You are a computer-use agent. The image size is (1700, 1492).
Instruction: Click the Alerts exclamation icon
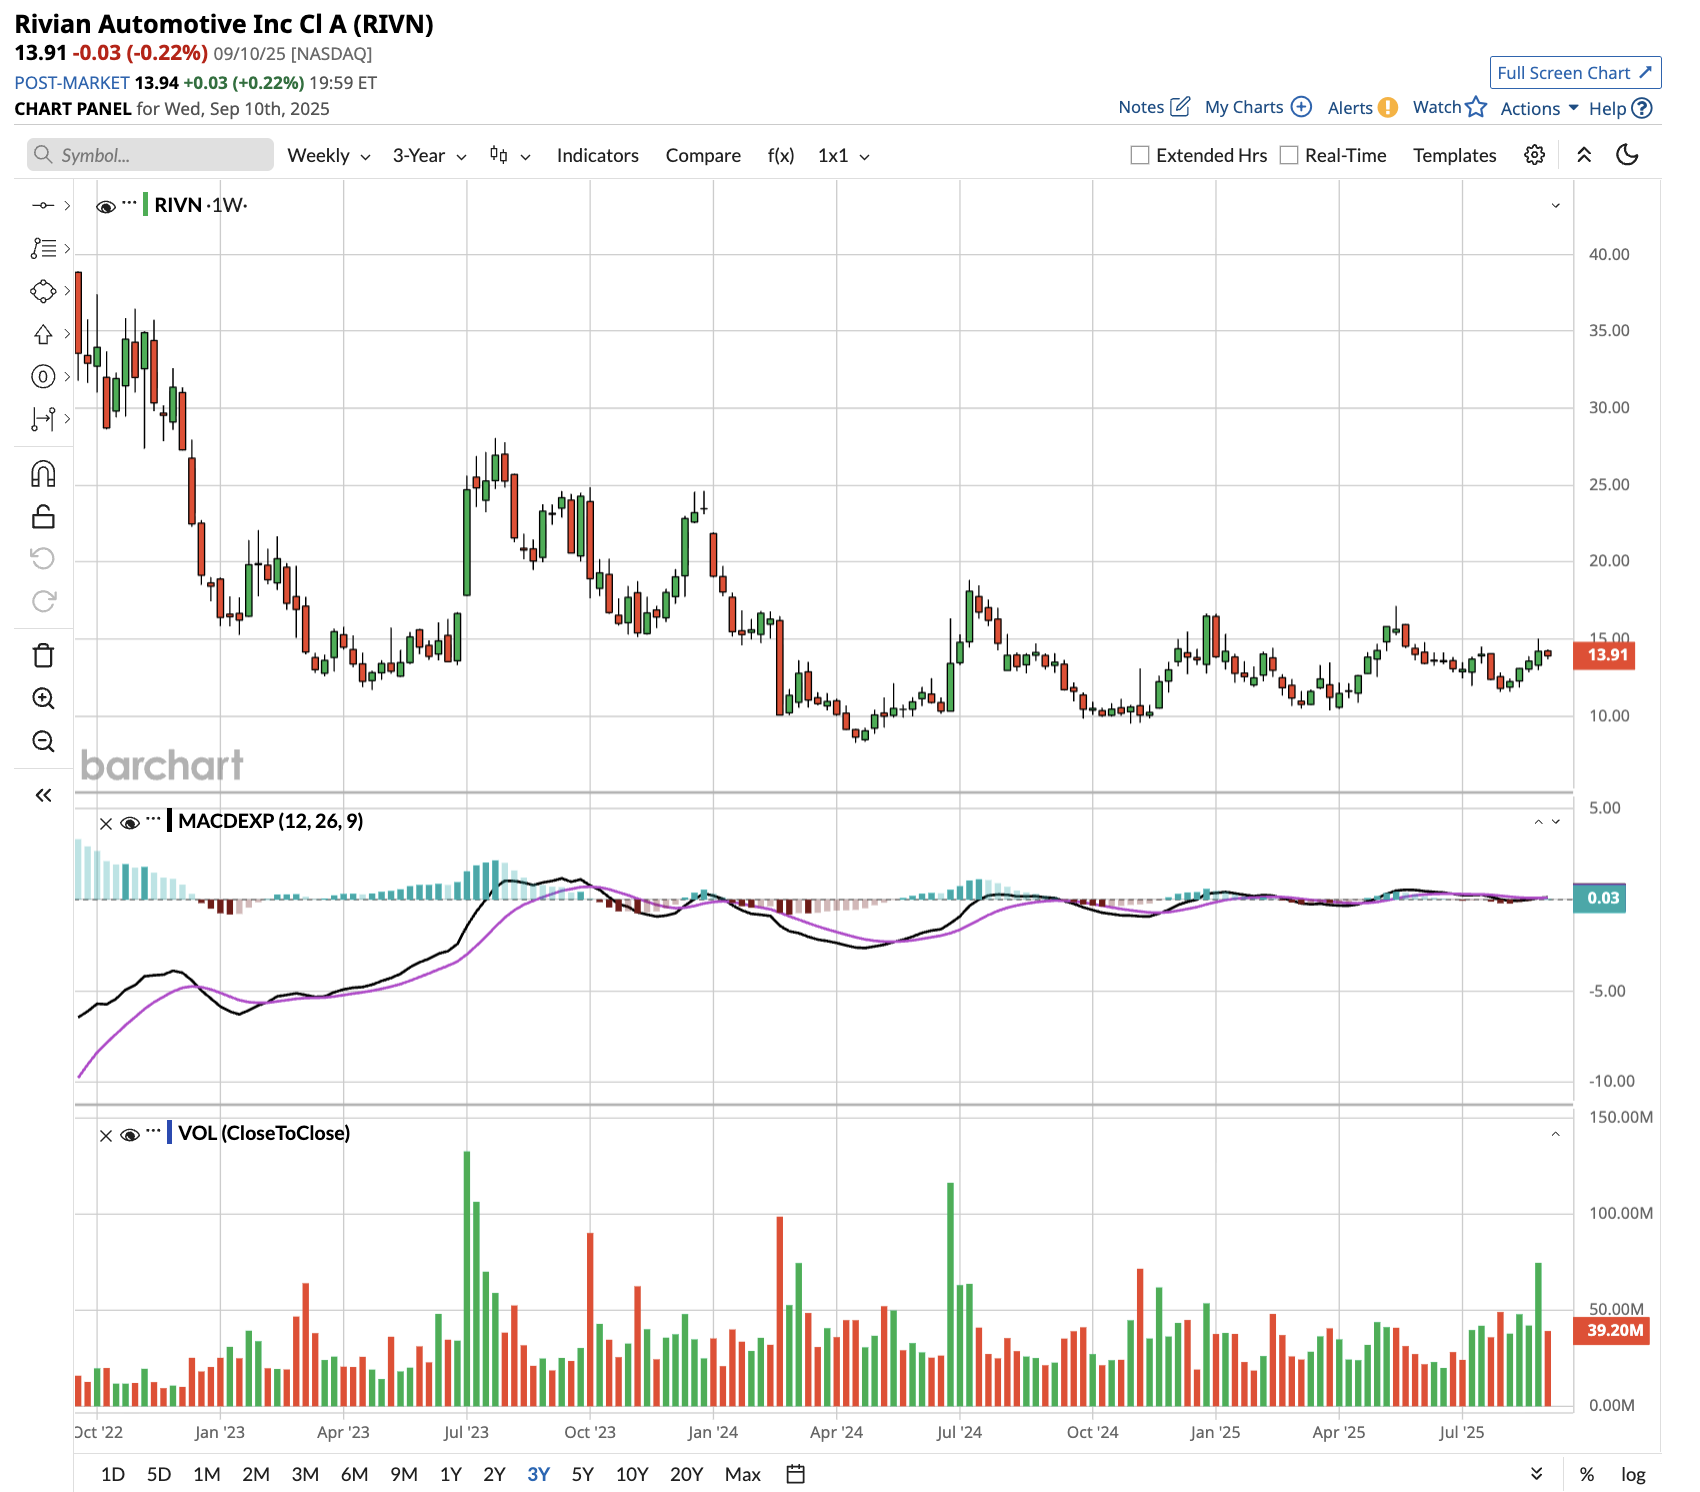coord(1387,108)
